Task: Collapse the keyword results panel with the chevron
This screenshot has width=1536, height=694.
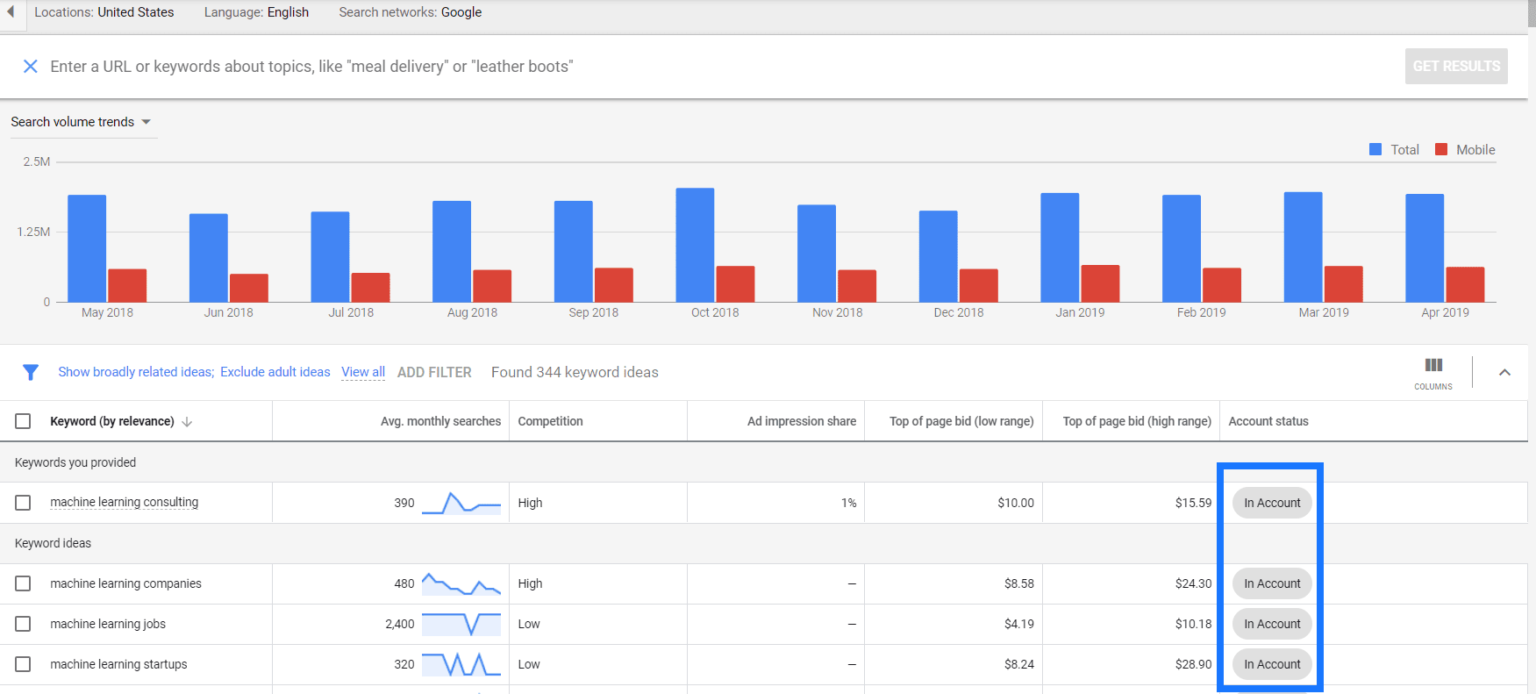Action: 1505,371
